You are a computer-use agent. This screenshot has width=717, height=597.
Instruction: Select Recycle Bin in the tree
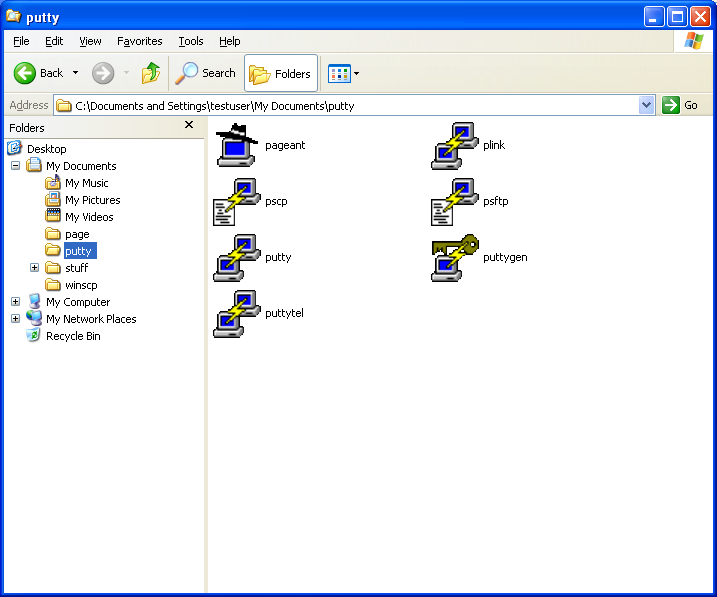point(73,336)
